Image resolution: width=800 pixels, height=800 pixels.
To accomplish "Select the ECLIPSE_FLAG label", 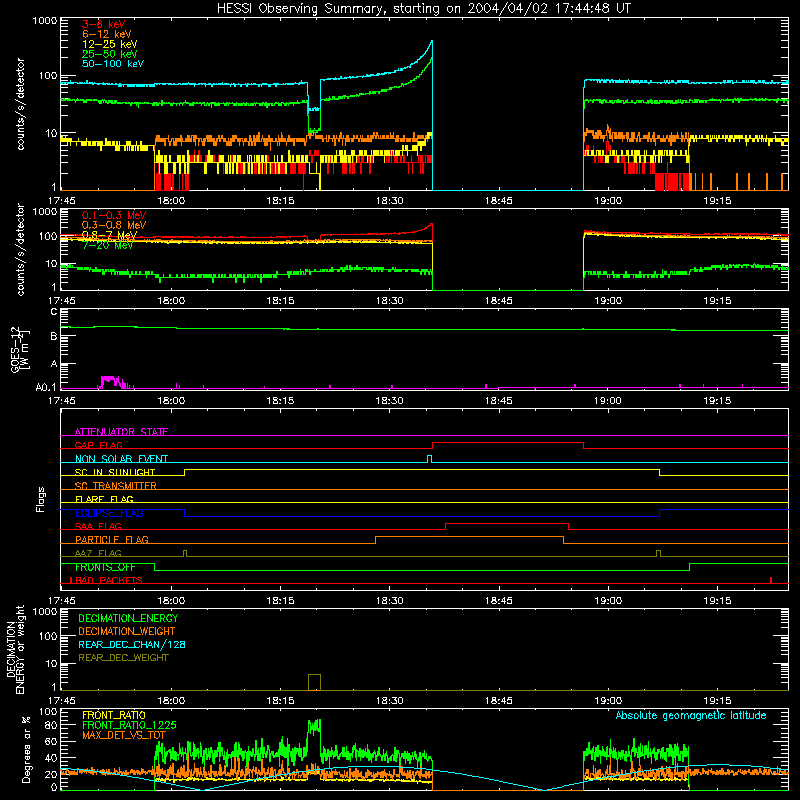I will click(109, 513).
